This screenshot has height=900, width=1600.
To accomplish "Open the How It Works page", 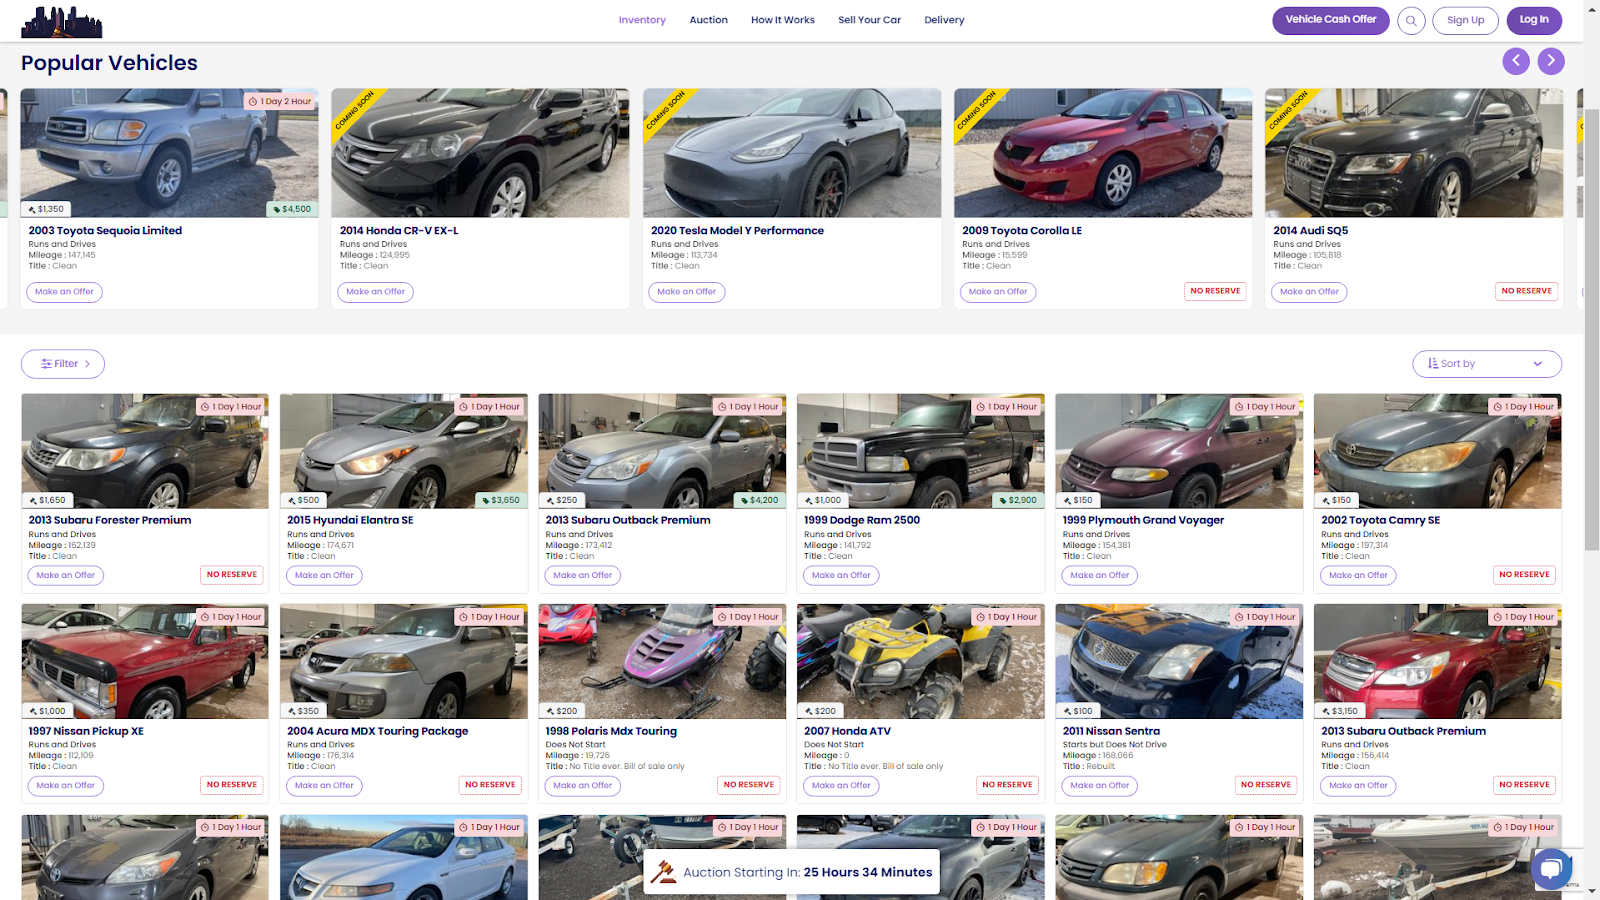I will pyautogui.click(x=782, y=20).
